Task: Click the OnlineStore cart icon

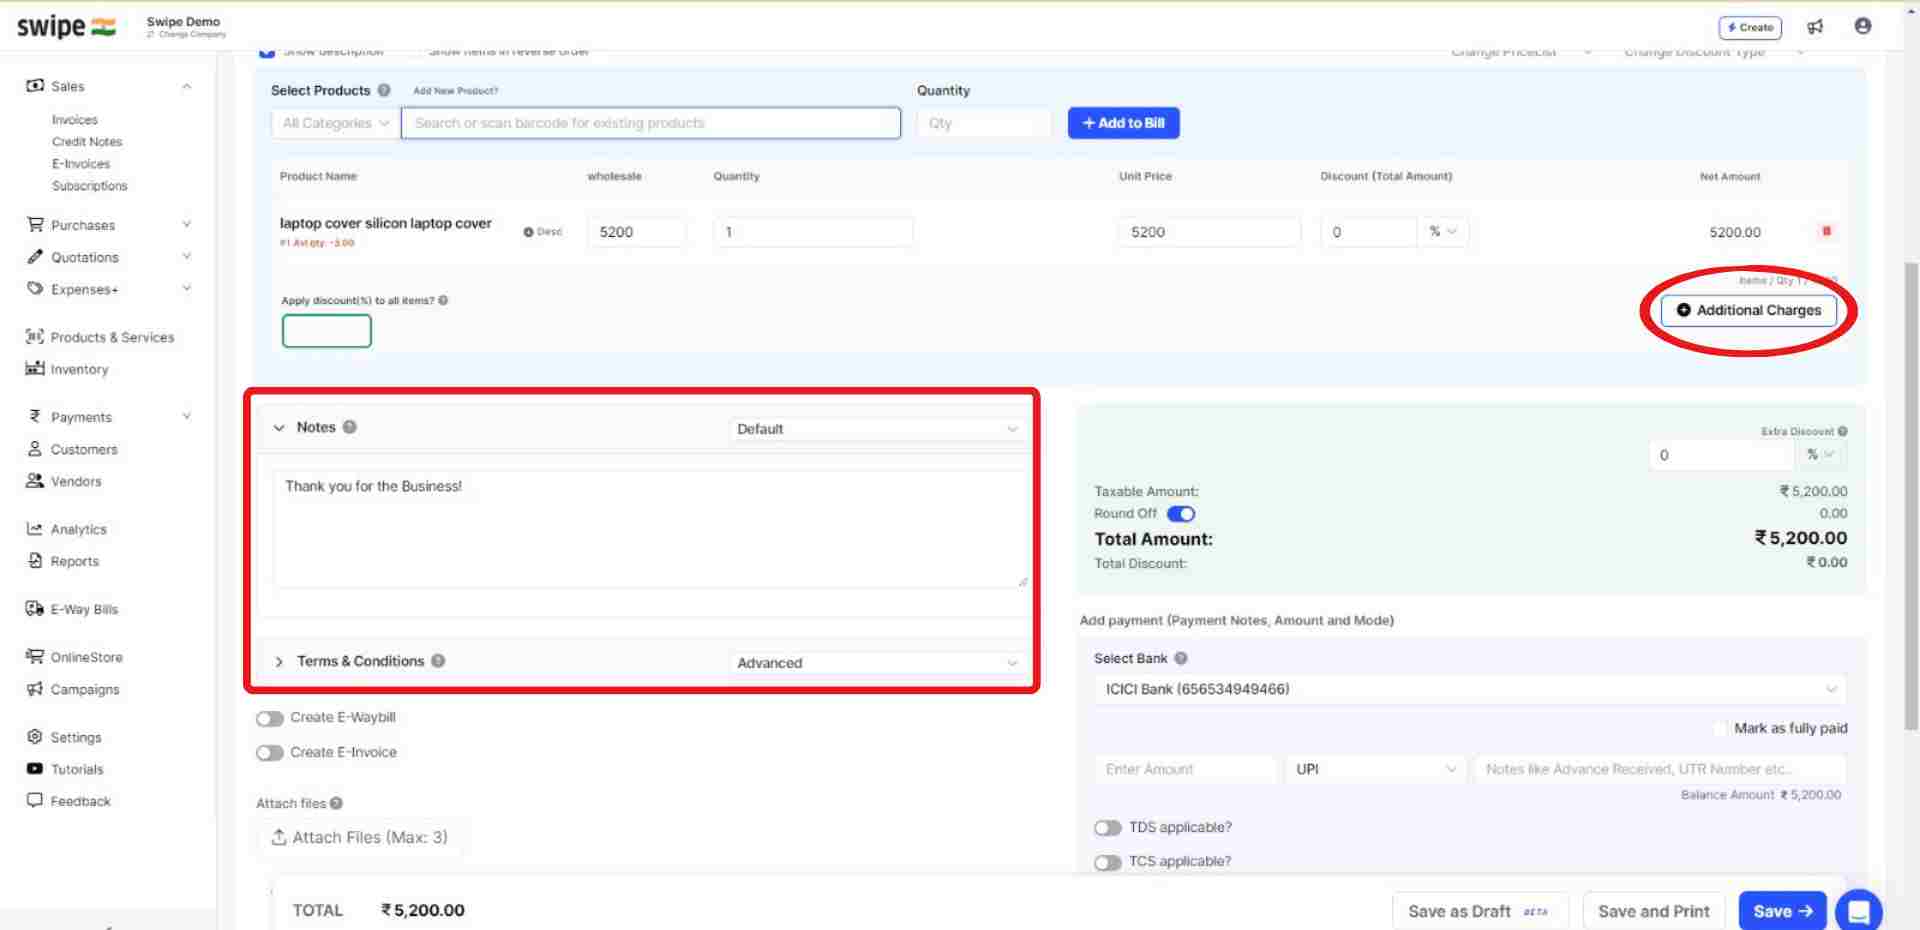Action: coord(35,657)
